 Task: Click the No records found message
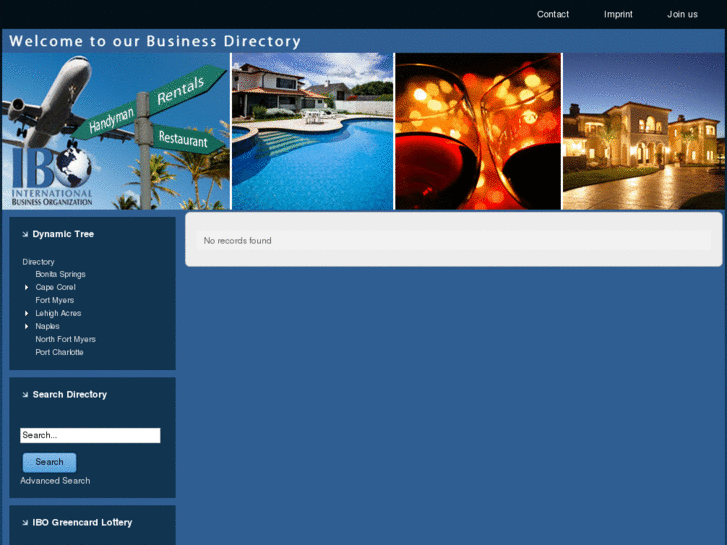click(x=237, y=241)
